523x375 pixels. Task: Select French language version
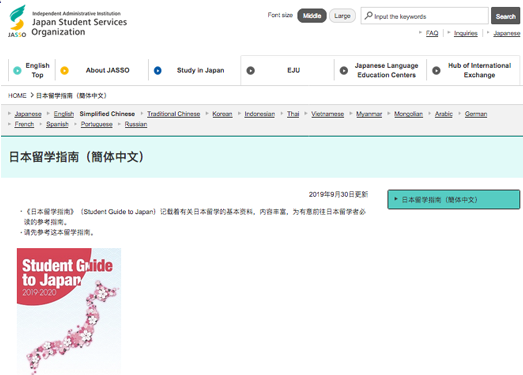coord(24,124)
